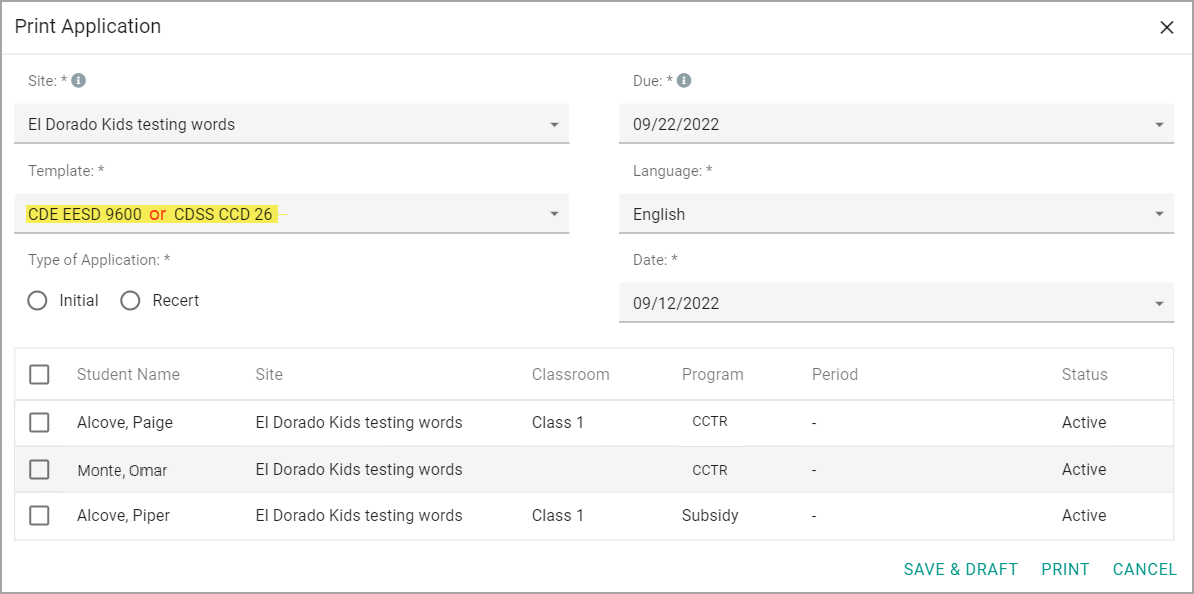Expand the Template dropdown
Viewport: 1194px width, 594px height.
coord(292,214)
